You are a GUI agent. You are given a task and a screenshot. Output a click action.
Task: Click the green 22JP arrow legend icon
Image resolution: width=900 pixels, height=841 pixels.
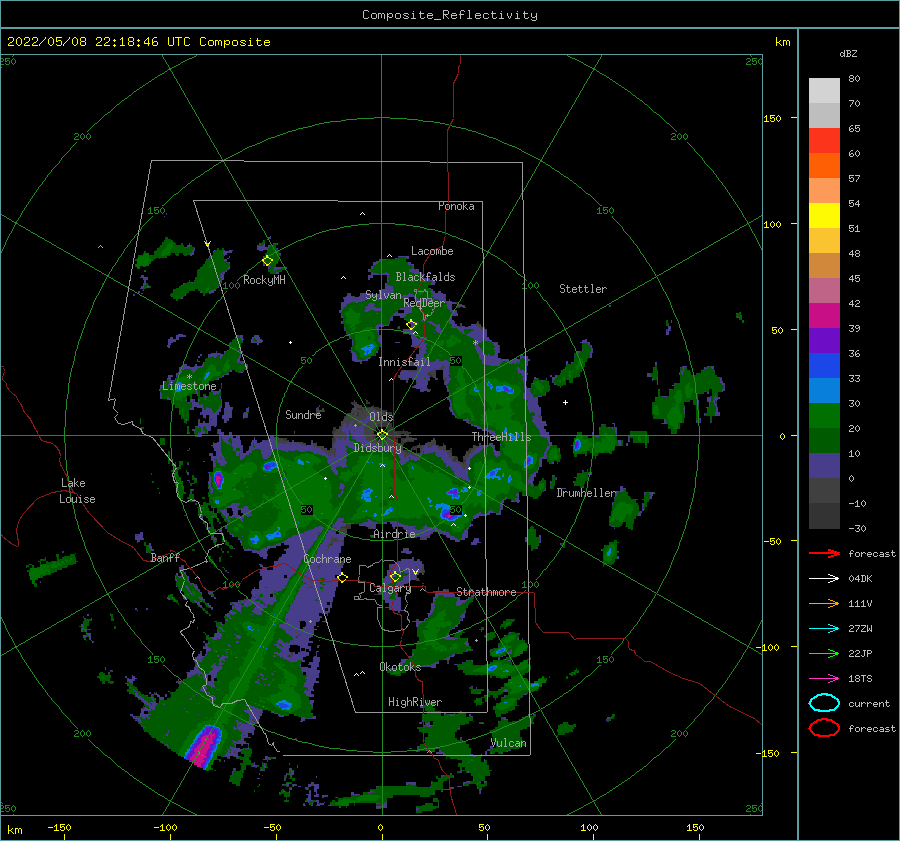[824, 653]
